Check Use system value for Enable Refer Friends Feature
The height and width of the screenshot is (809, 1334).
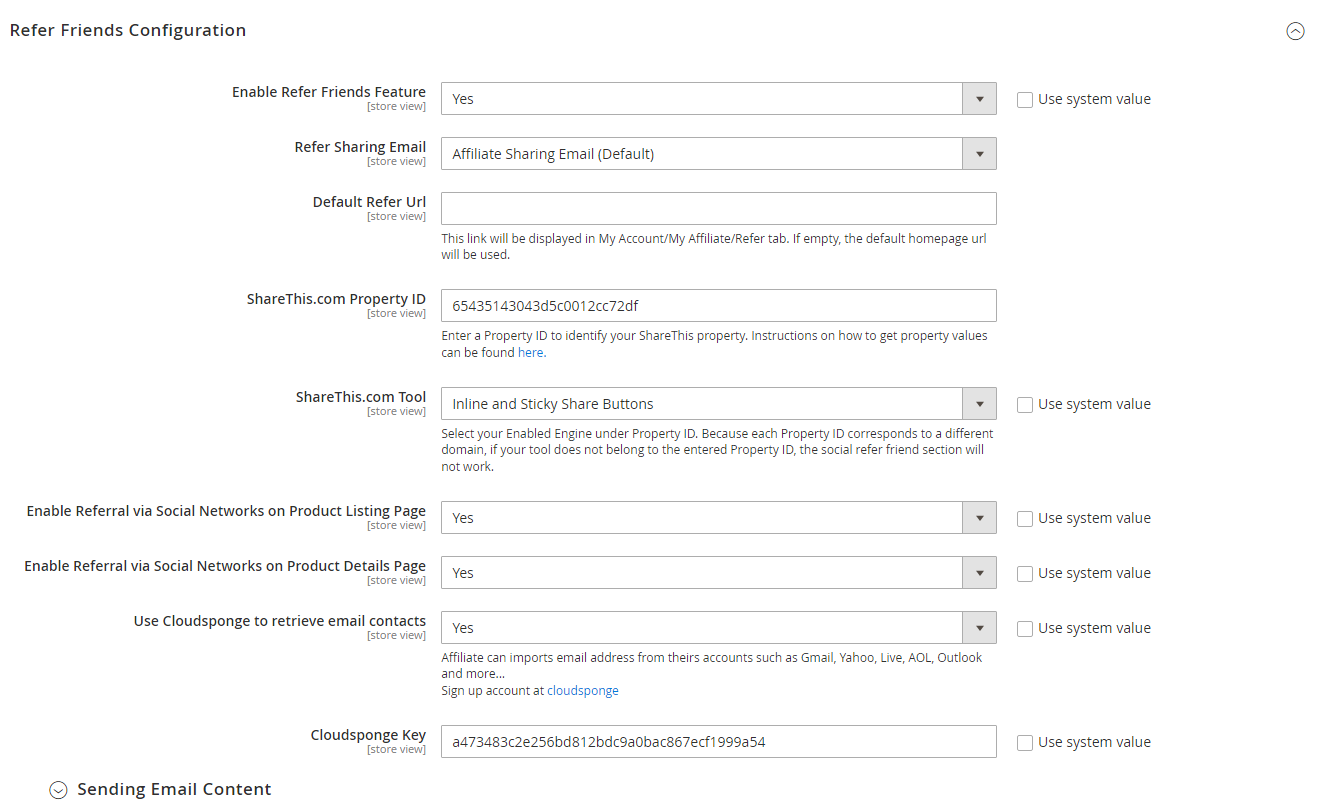coord(1025,100)
